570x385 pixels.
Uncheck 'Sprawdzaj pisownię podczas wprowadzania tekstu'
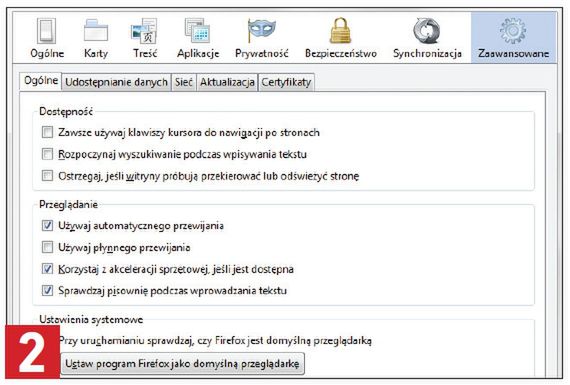(47, 290)
